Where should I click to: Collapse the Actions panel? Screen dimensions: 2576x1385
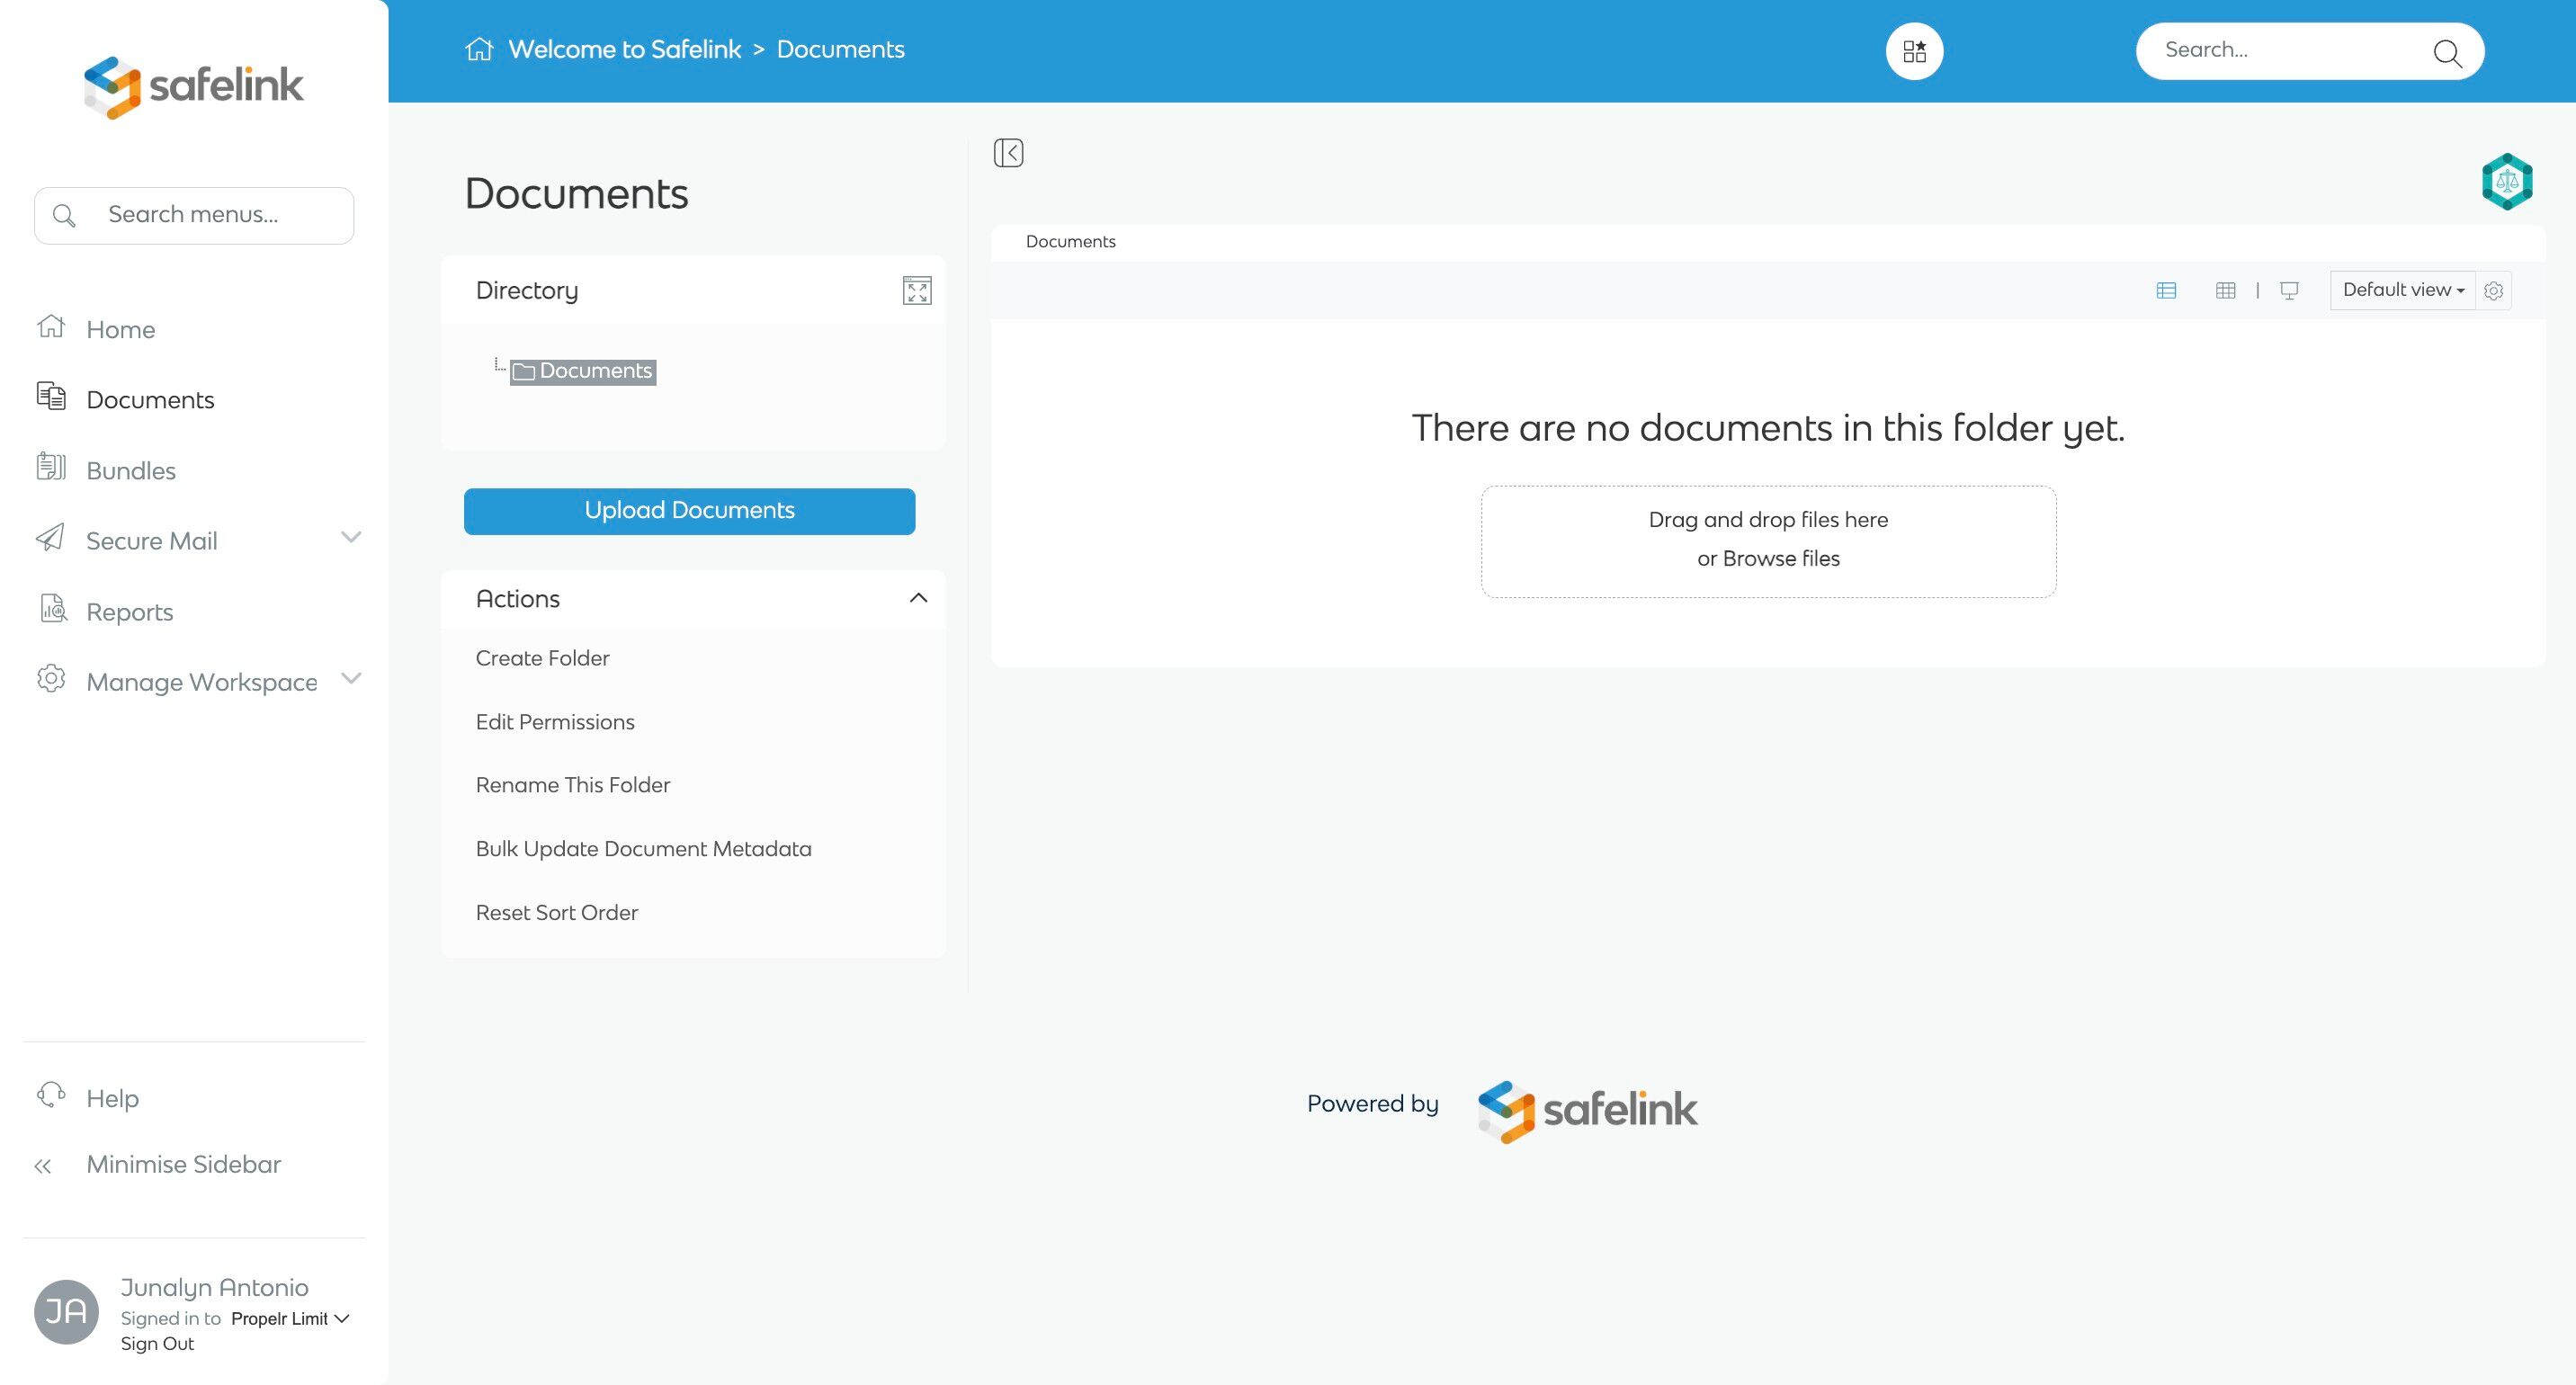pyautogui.click(x=918, y=598)
